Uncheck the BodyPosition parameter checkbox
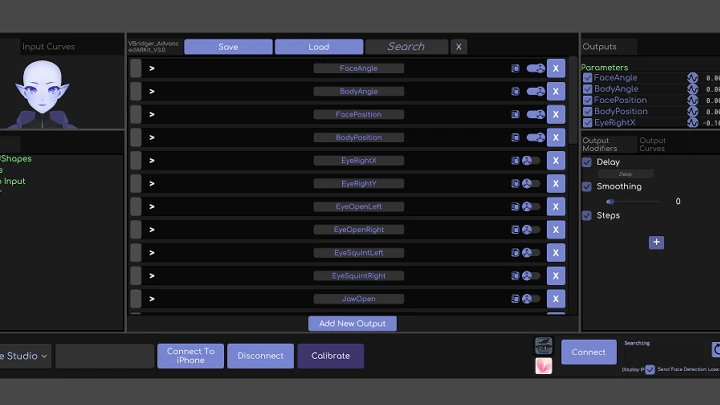720x405 pixels. pos(587,111)
